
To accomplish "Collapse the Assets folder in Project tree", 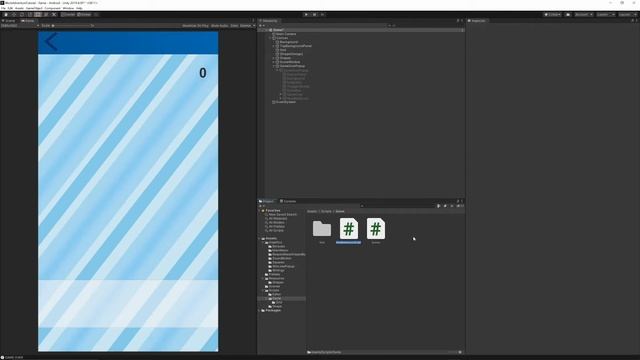I will tap(260, 238).
